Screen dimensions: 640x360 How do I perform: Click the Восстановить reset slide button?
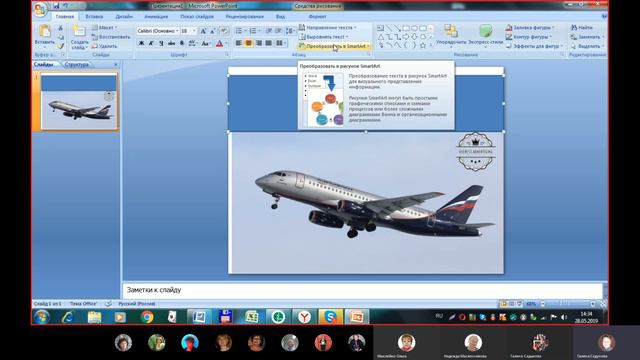pos(111,37)
